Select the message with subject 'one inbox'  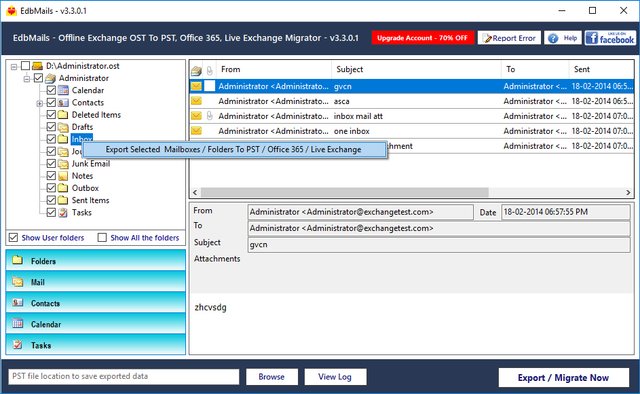[411, 131]
